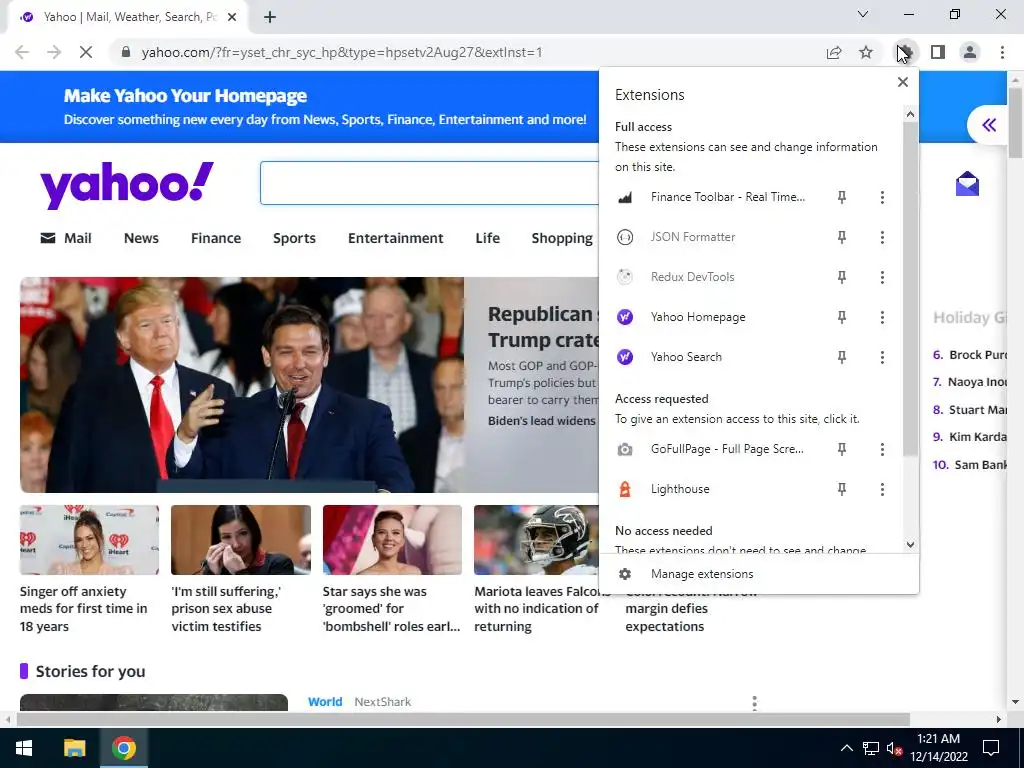The width and height of the screenshot is (1024, 768).
Task: Click the Extensions popup vertical scrollbar
Action: (910, 289)
